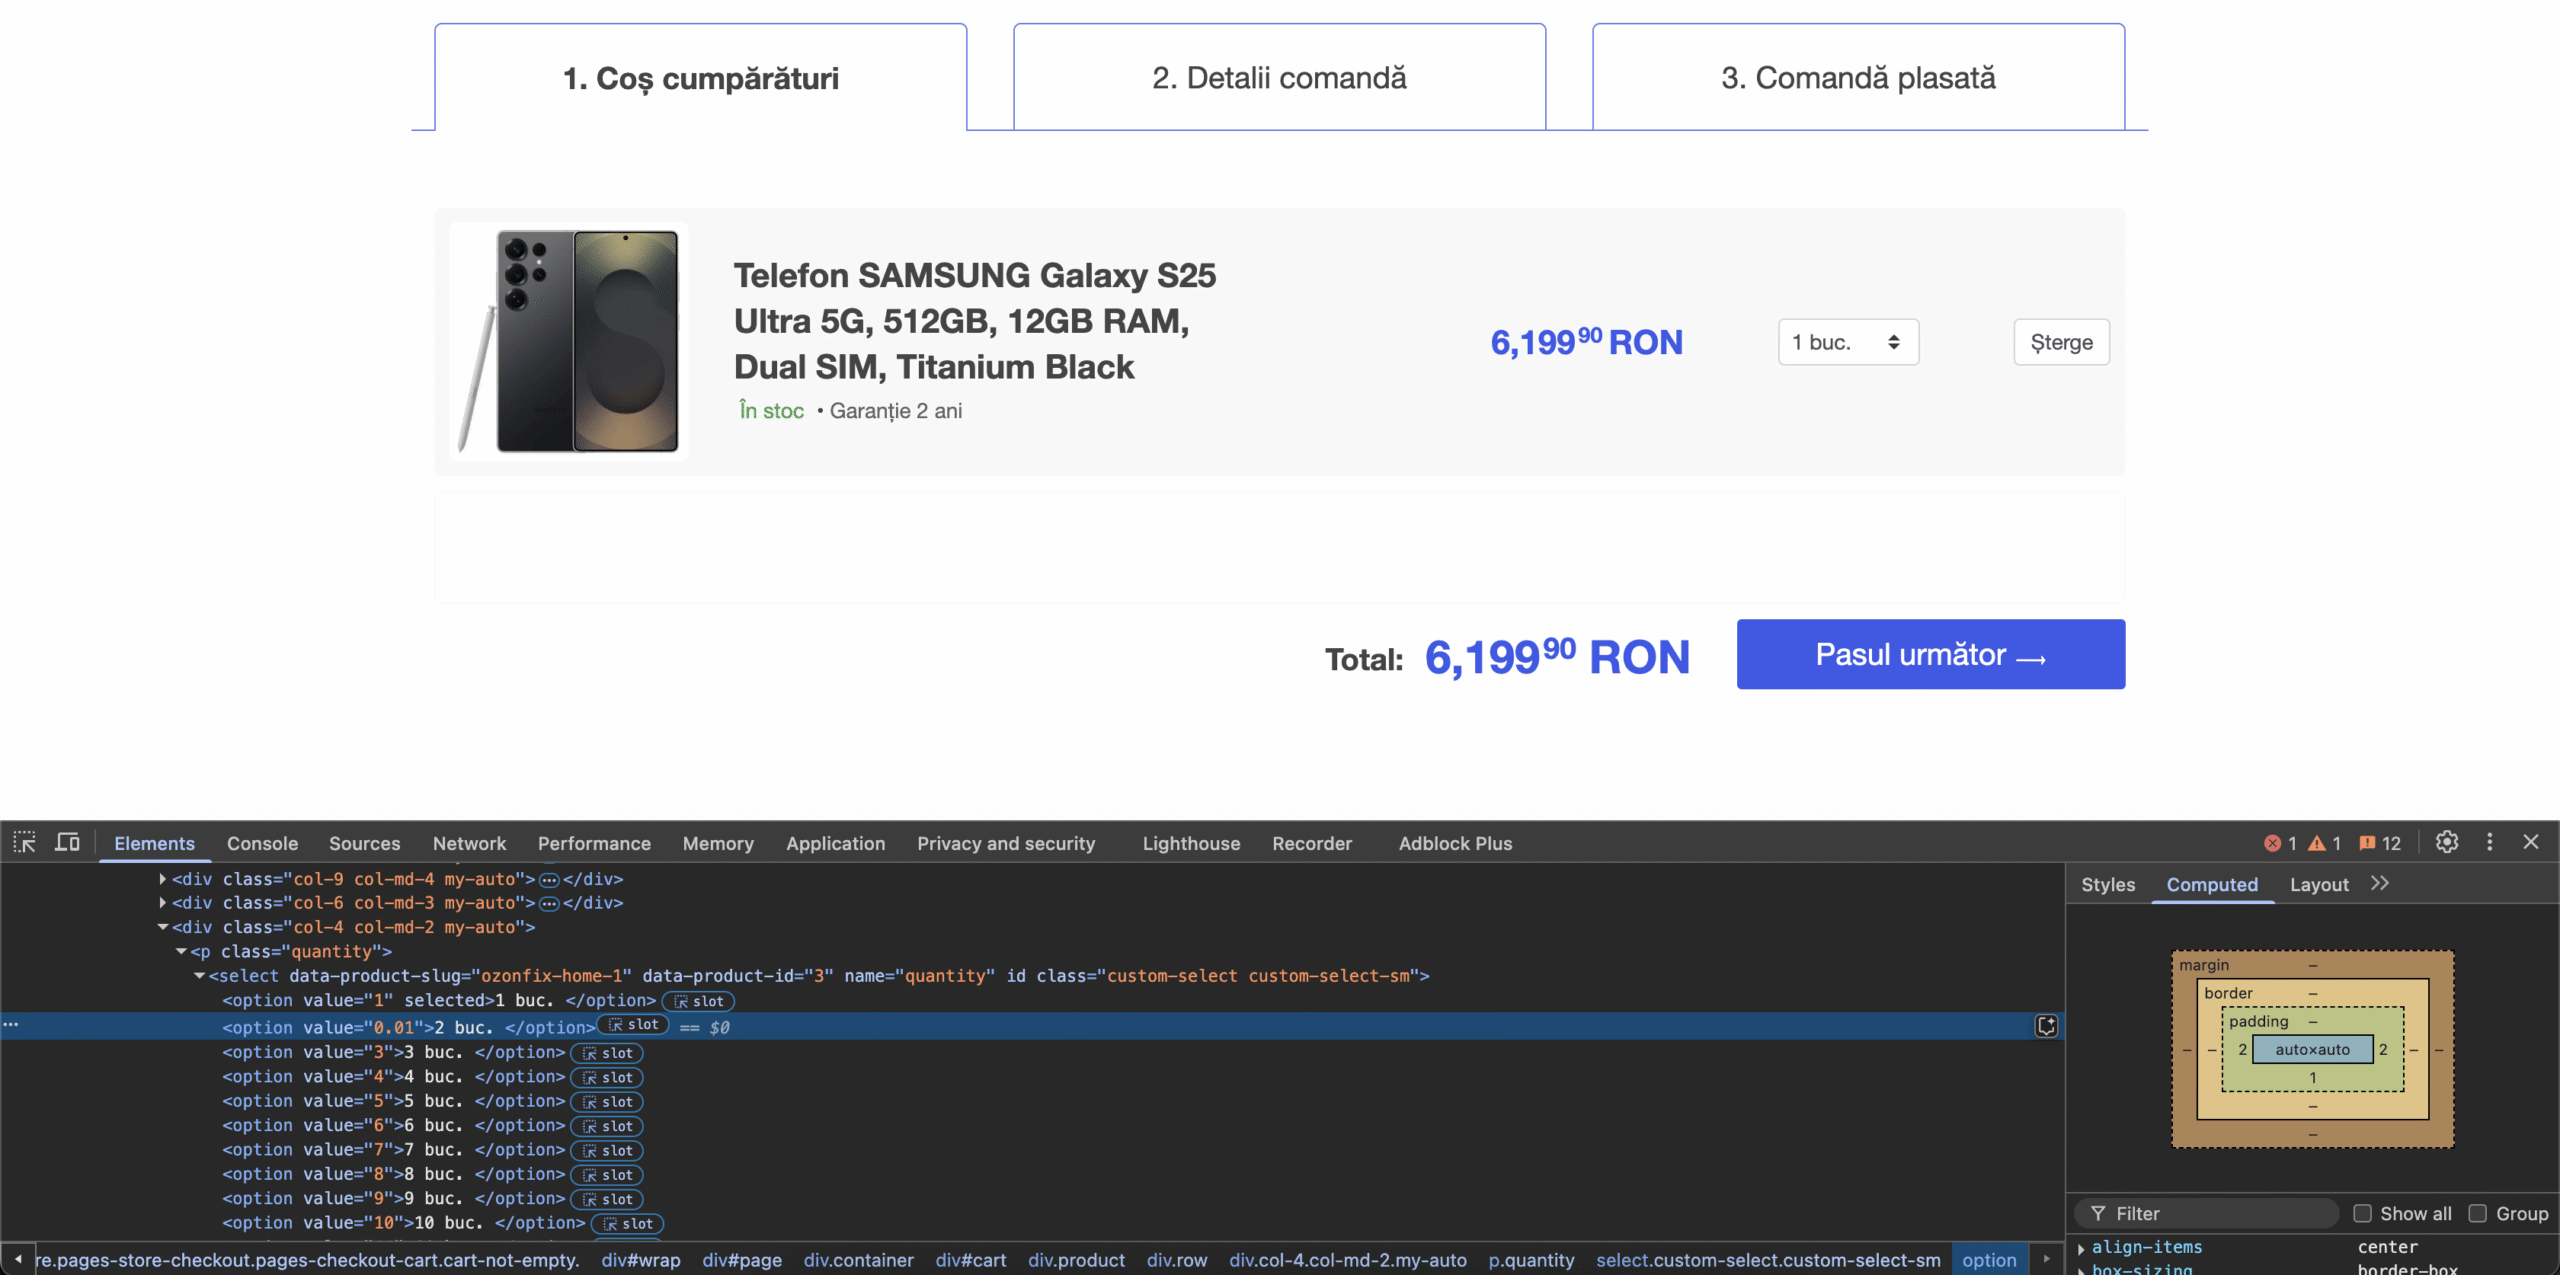
Task: Switch to the Layout sidebar tab
Action: 2319,885
